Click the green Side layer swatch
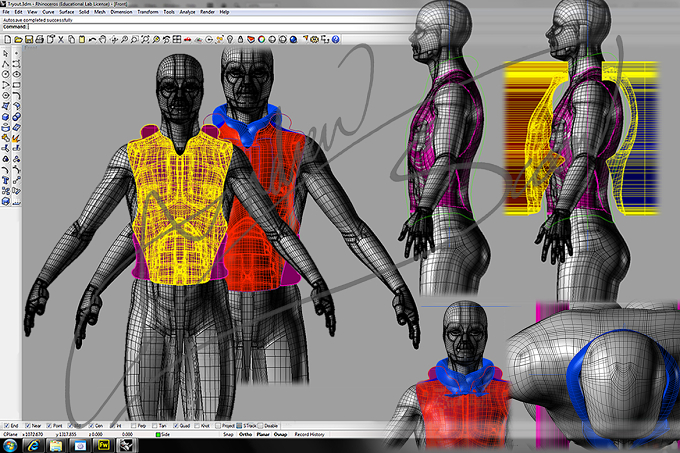Screen dimensions: 680x453 click(158, 434)
